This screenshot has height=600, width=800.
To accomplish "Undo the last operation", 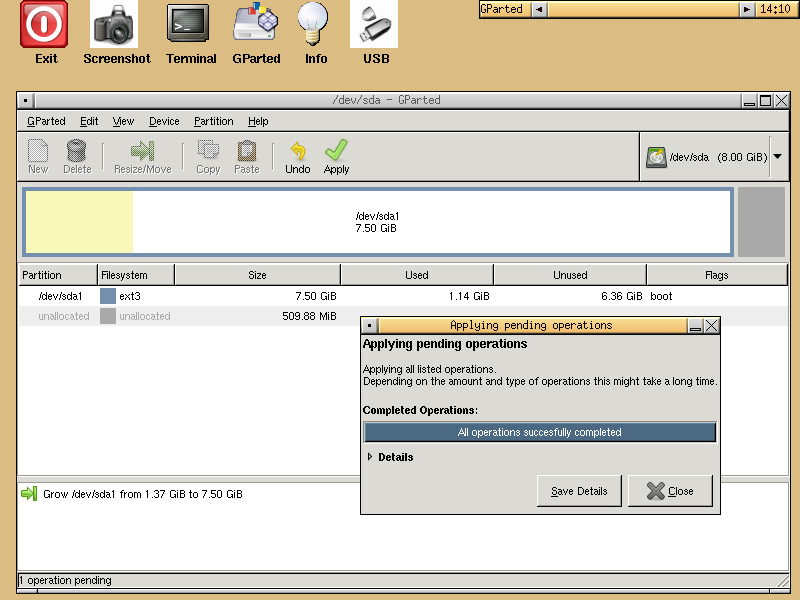I will tap(297, 157).
